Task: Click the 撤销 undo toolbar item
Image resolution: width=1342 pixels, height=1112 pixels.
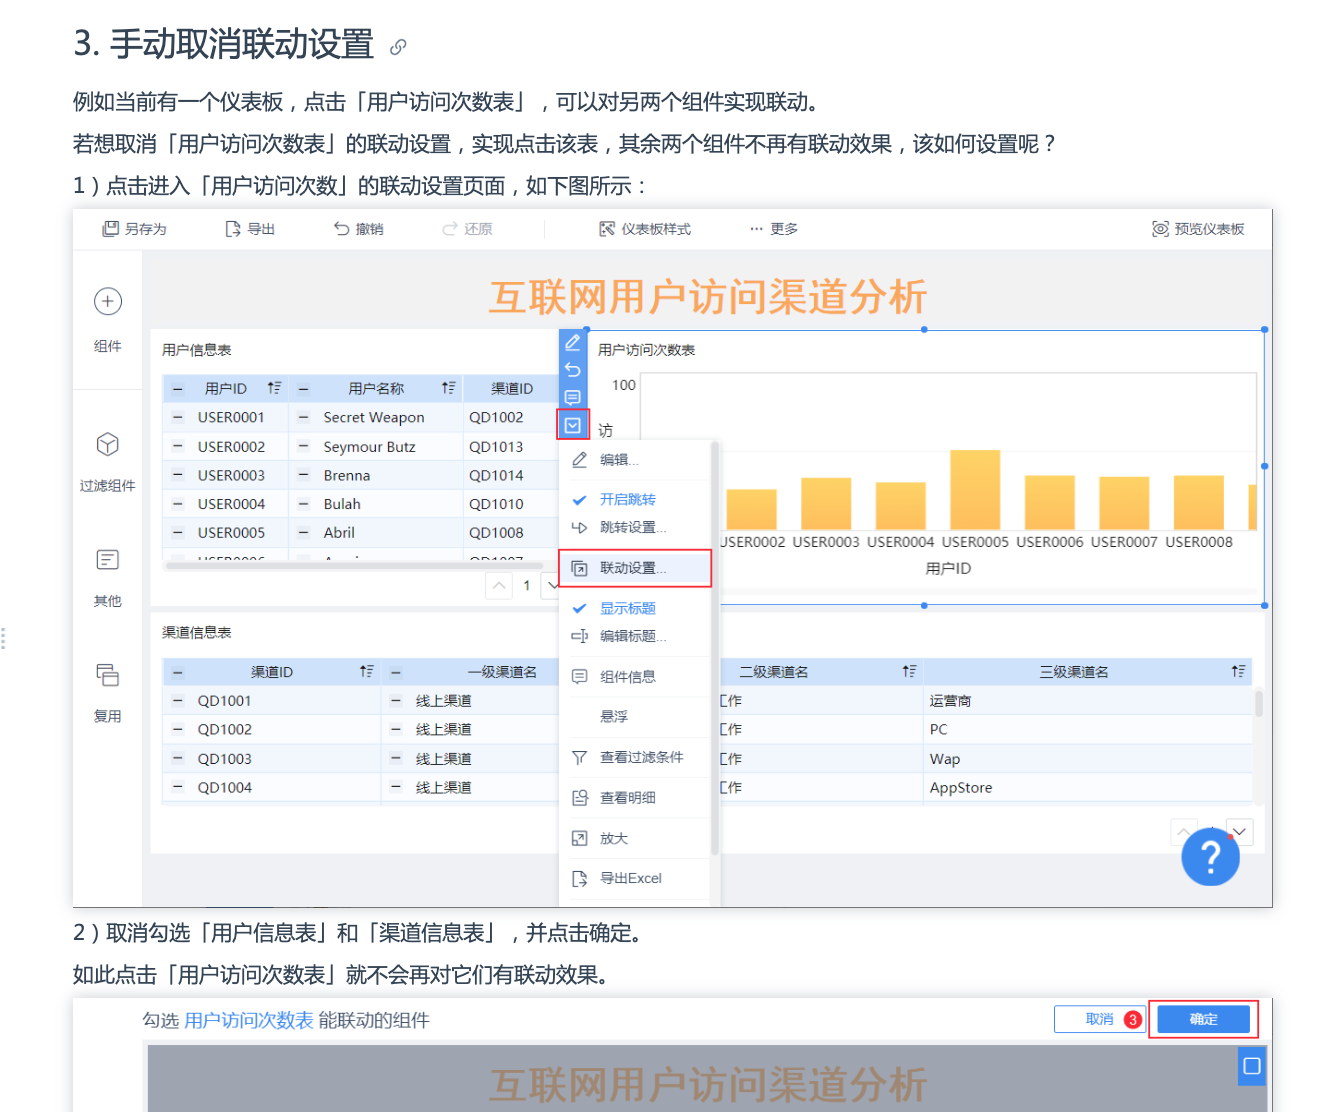Action: (359, 229)
